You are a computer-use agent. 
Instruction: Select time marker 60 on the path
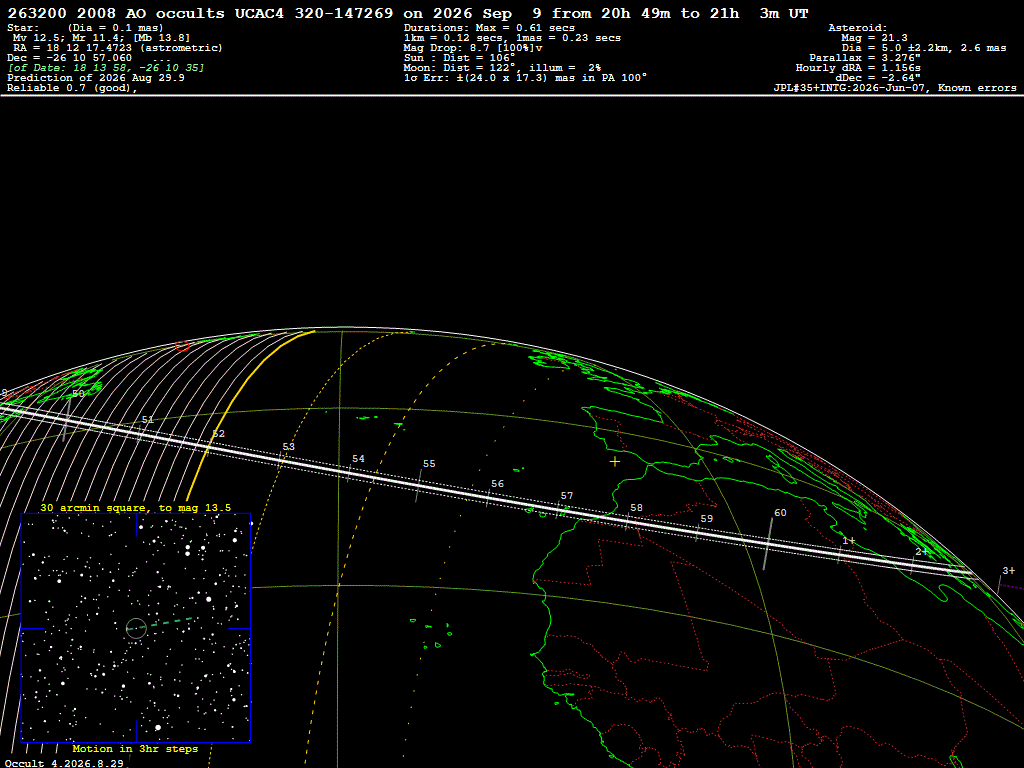click(x=780, y=513)
